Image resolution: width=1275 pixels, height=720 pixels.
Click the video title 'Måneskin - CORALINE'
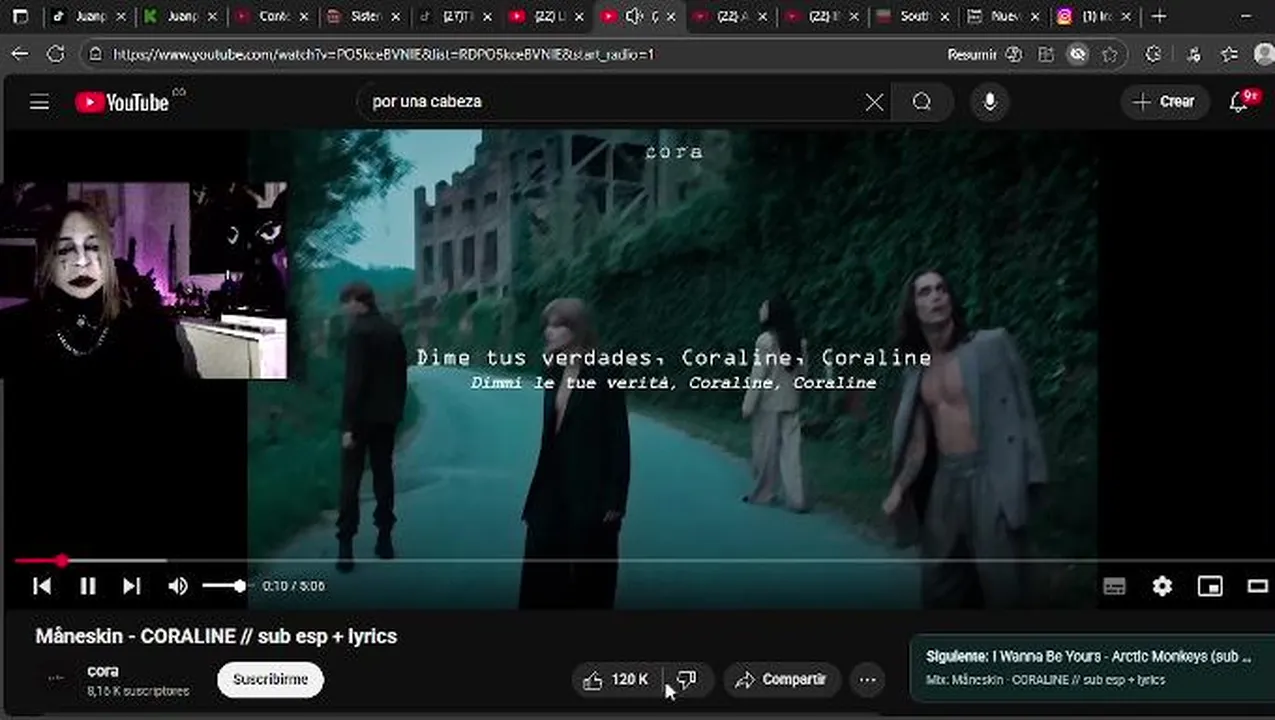[216, 636]
